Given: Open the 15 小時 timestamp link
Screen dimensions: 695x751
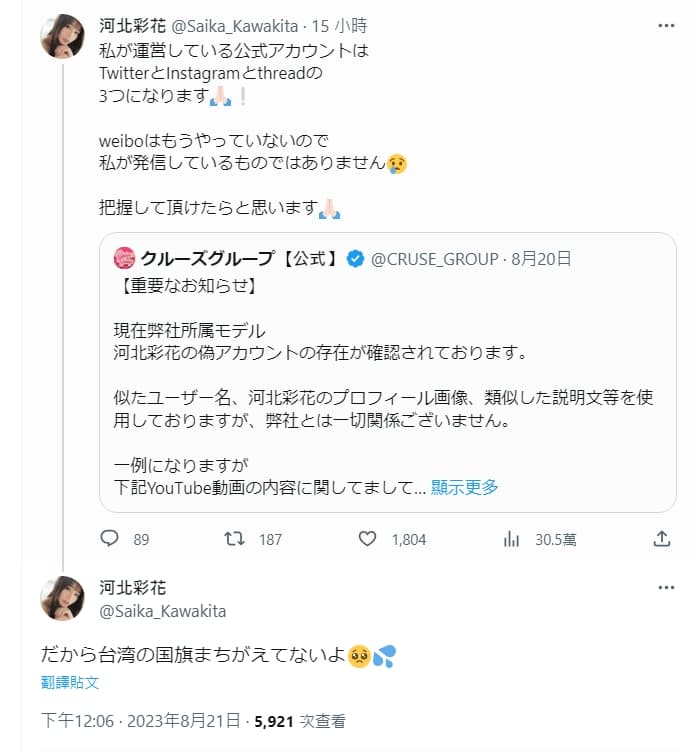Looking at the screenshot, I should click(x=340, y=26).
